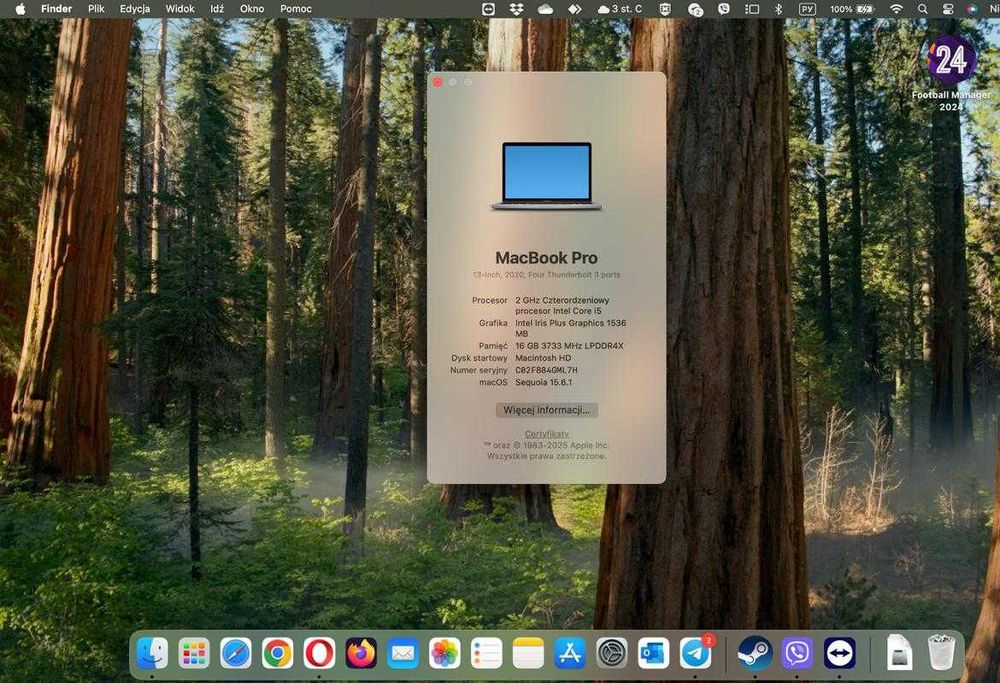Open the Wi-Fi status menu
Viewport: 1000px width, 683px height.
[897, 9]
